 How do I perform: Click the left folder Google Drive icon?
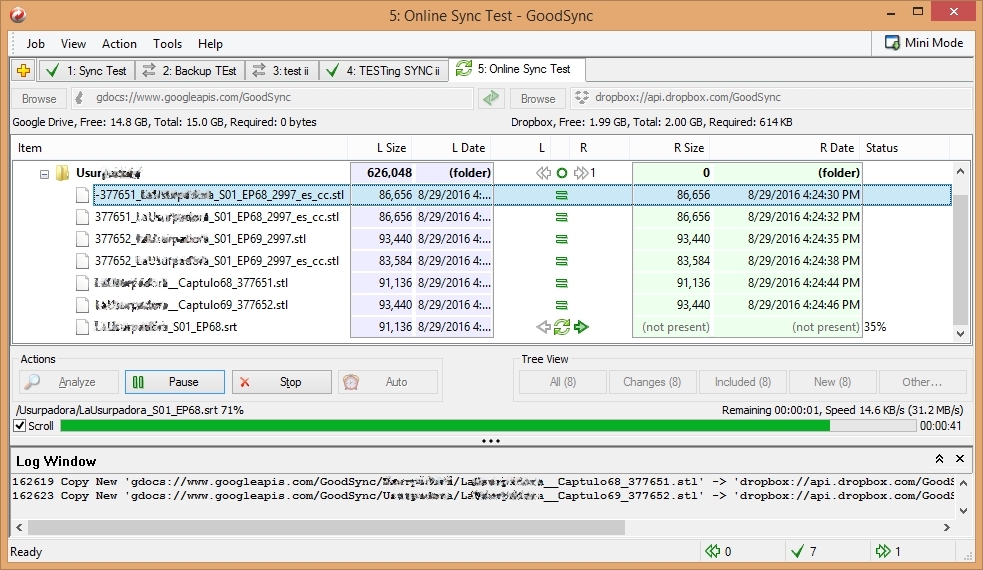coord(79,98)
